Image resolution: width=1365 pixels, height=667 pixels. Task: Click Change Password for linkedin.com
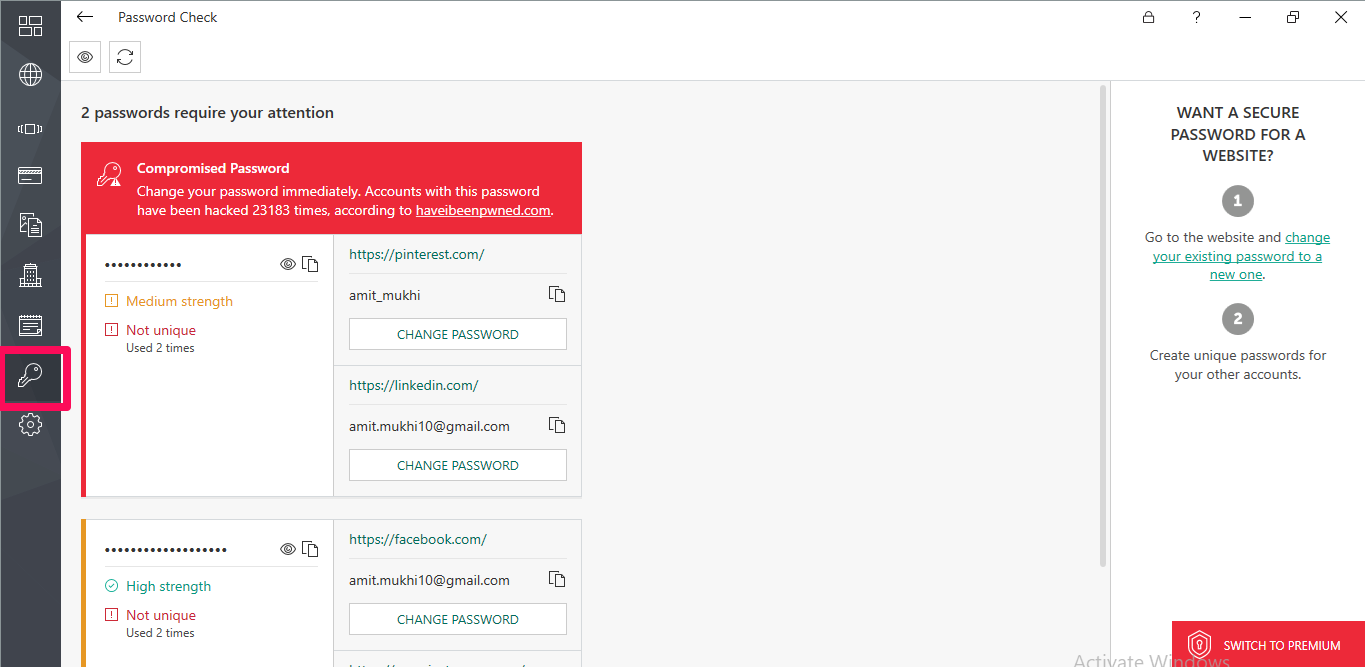coord(458,465)
